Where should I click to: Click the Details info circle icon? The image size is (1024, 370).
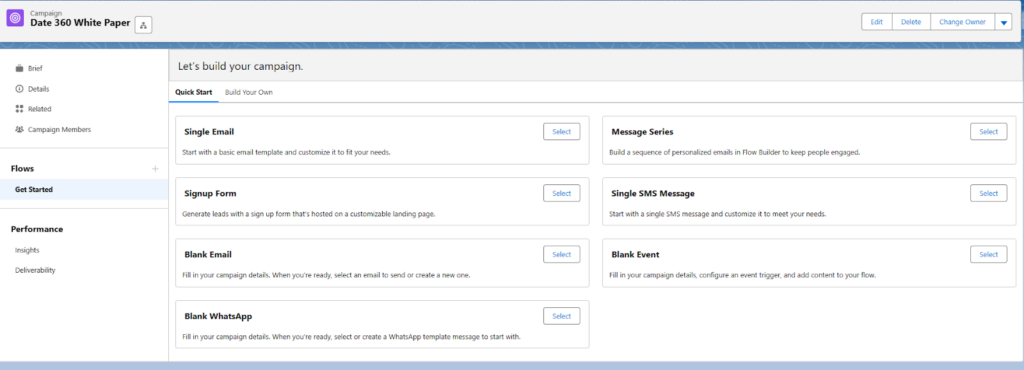click(19, 89)
